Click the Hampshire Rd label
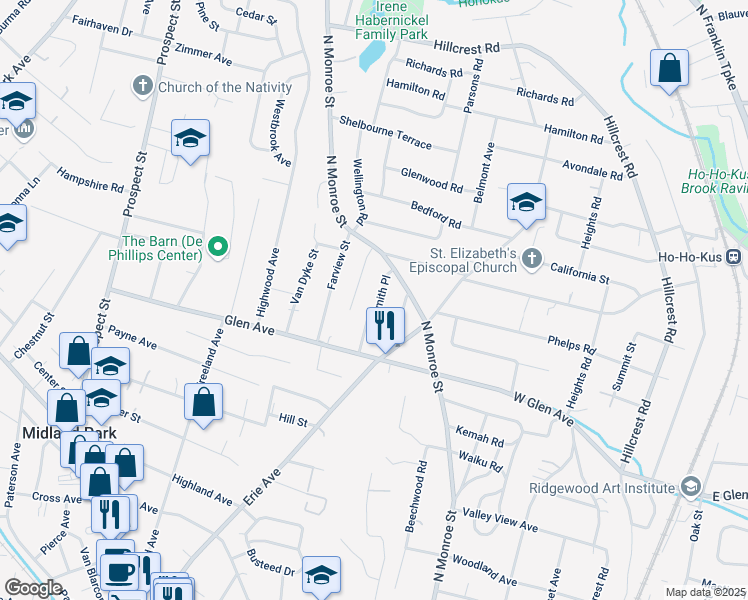Screen dimensions: 748x600 click(90, 180)
